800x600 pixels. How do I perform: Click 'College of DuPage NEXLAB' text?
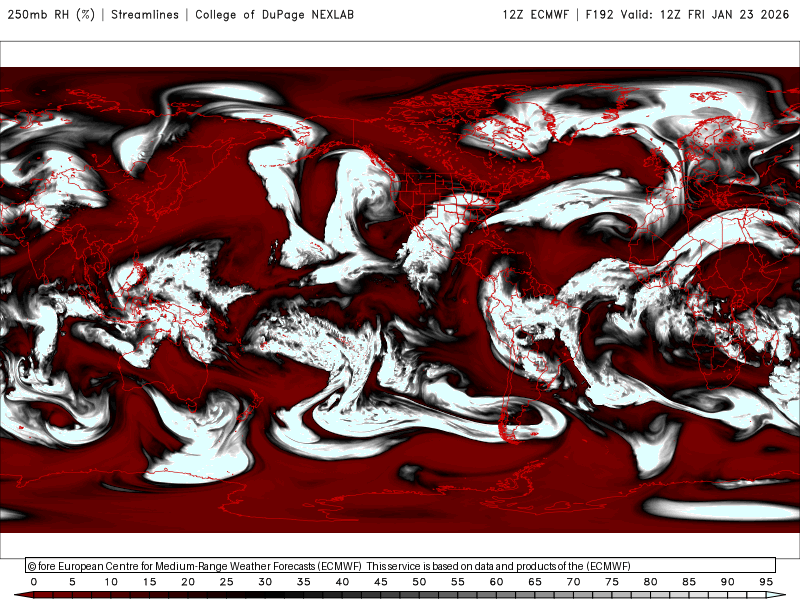(274, 14)
